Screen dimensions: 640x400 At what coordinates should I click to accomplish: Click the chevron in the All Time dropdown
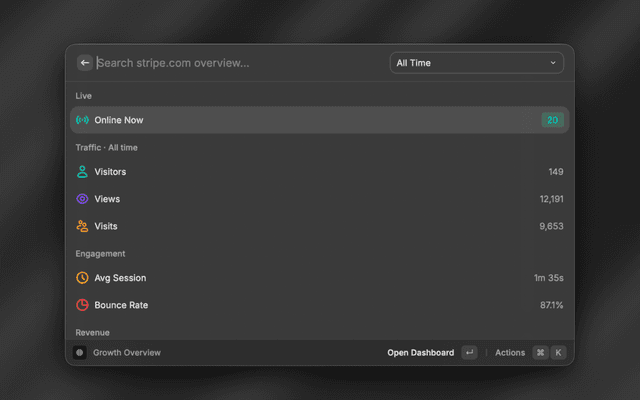(x=553, y=63)
